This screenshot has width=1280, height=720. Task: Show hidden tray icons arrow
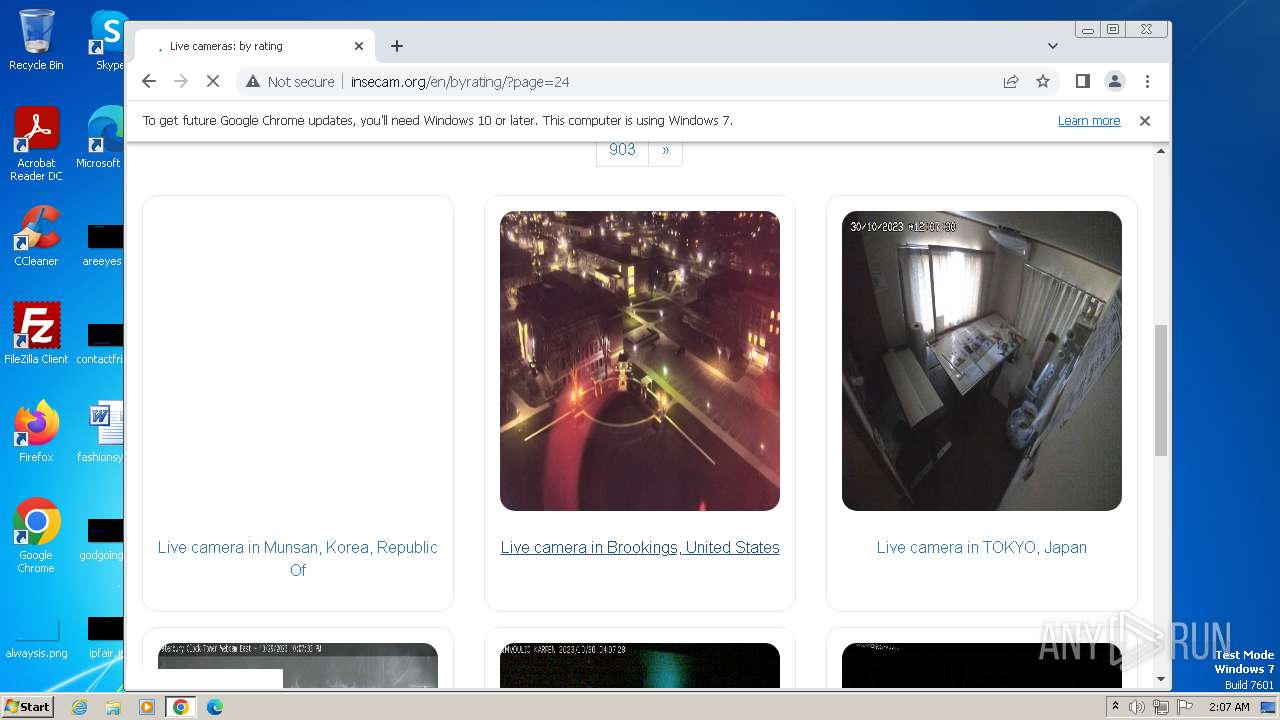tap(1116, 707)
